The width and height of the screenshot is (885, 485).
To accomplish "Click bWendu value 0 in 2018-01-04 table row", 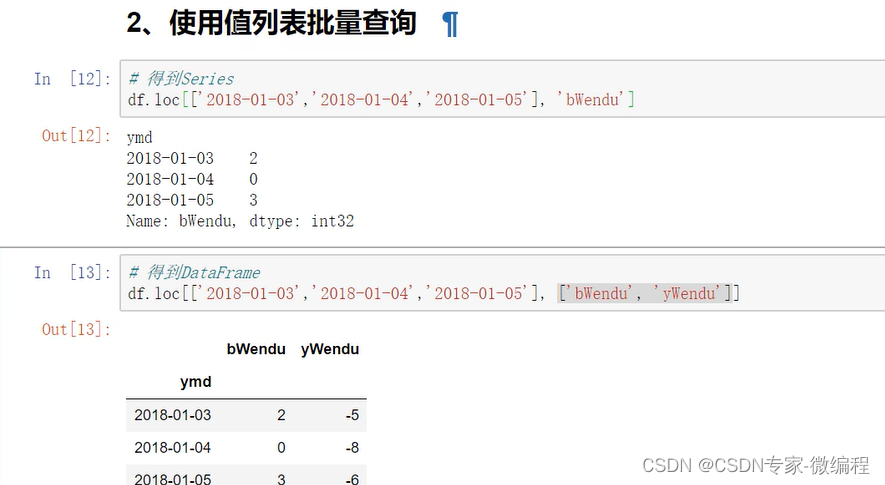I will tap(281, 448).
